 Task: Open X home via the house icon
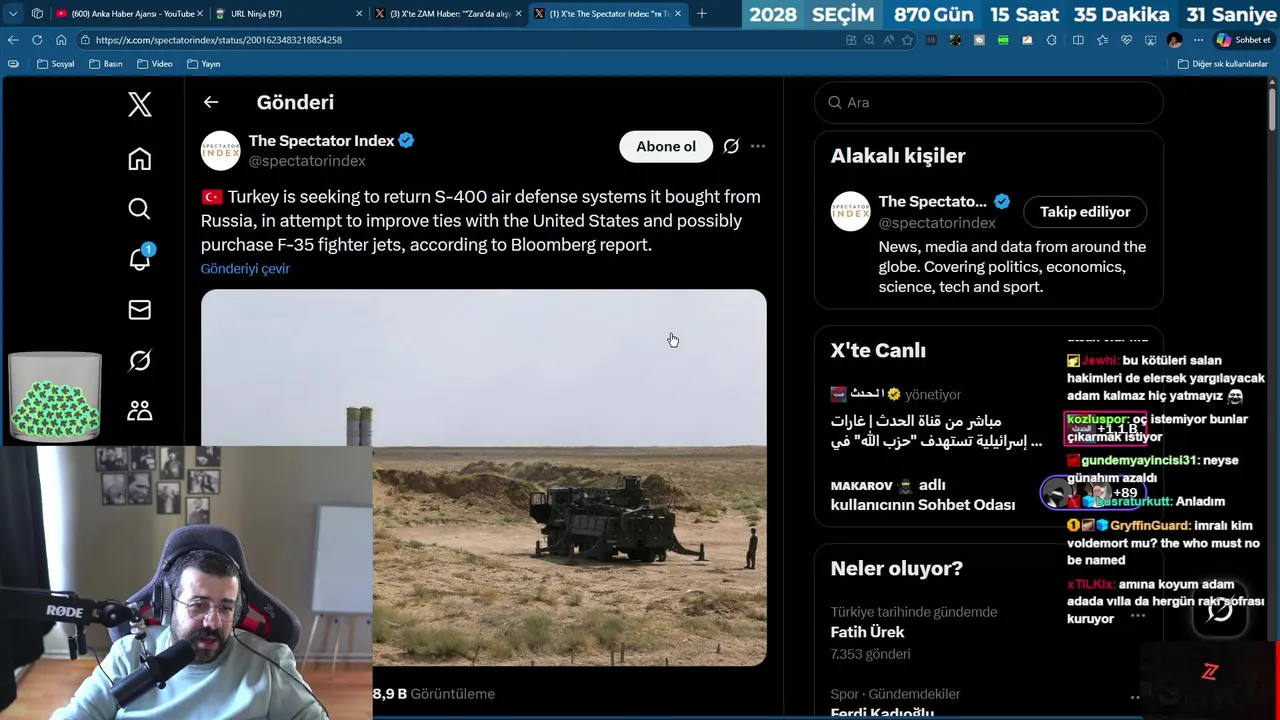click(139, 159)
